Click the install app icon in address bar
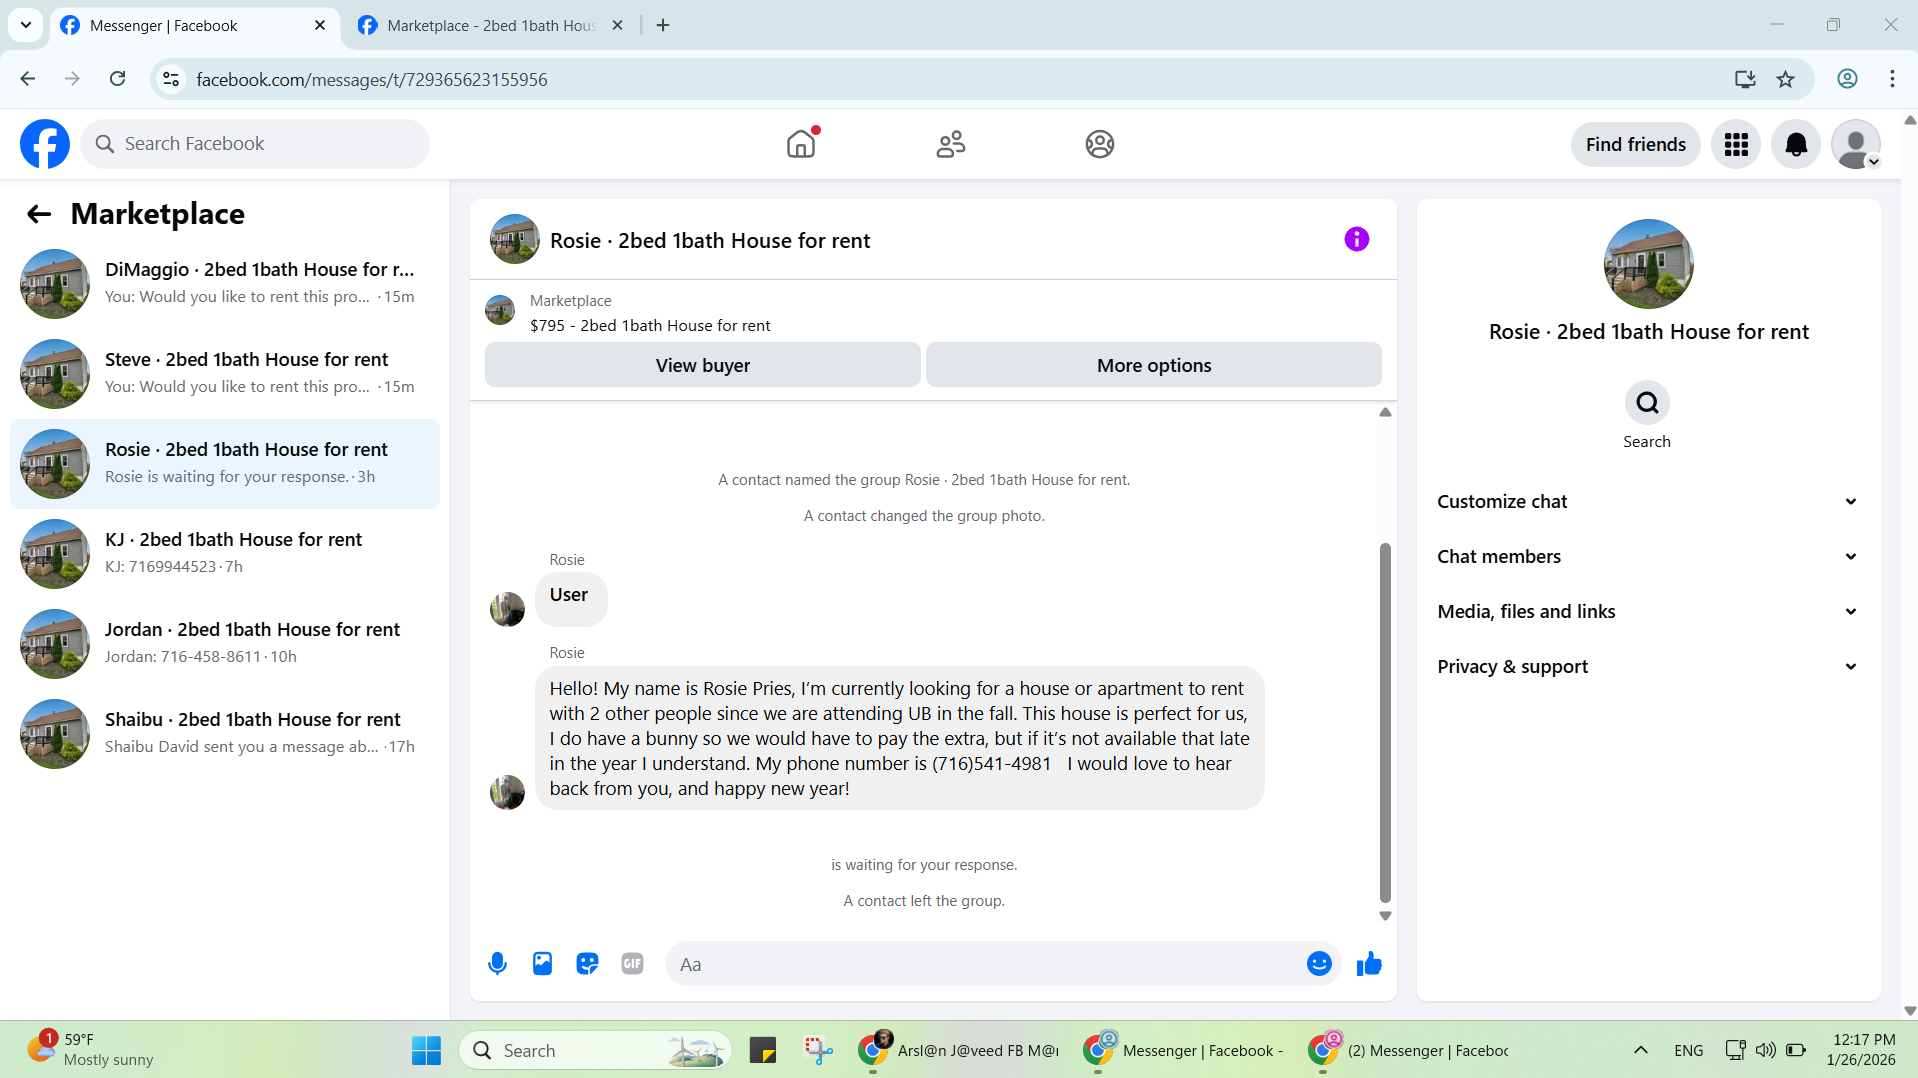 [1745, 79]
